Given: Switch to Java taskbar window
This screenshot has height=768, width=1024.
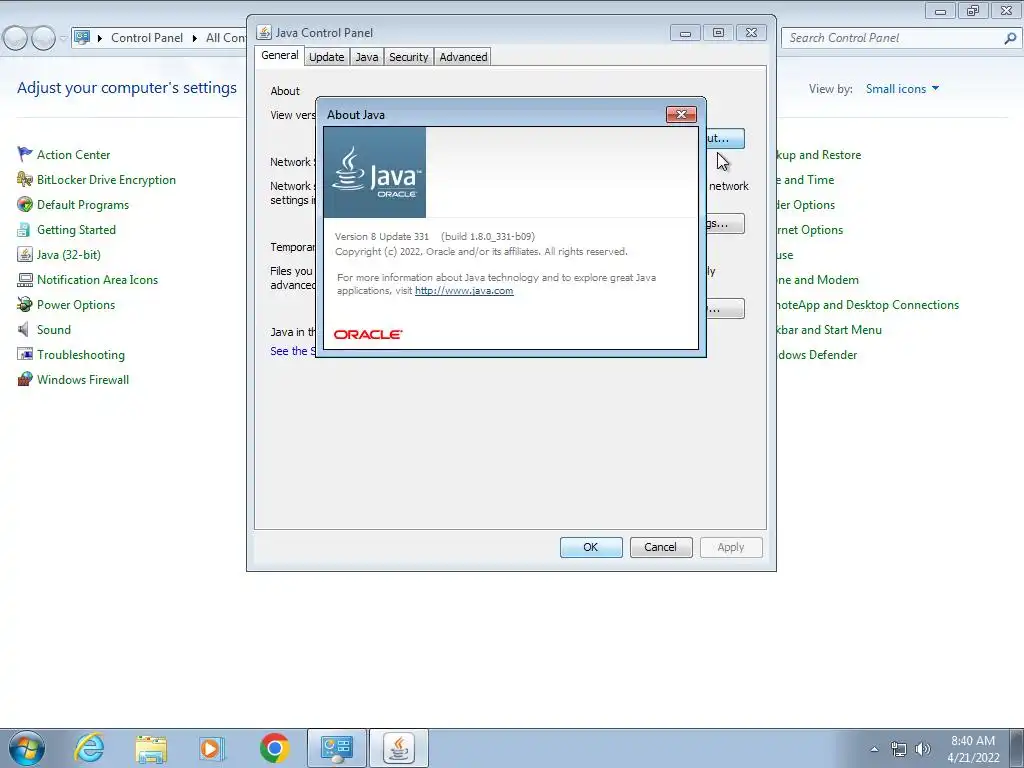Looking at the screenshot, I should [399, 748].
